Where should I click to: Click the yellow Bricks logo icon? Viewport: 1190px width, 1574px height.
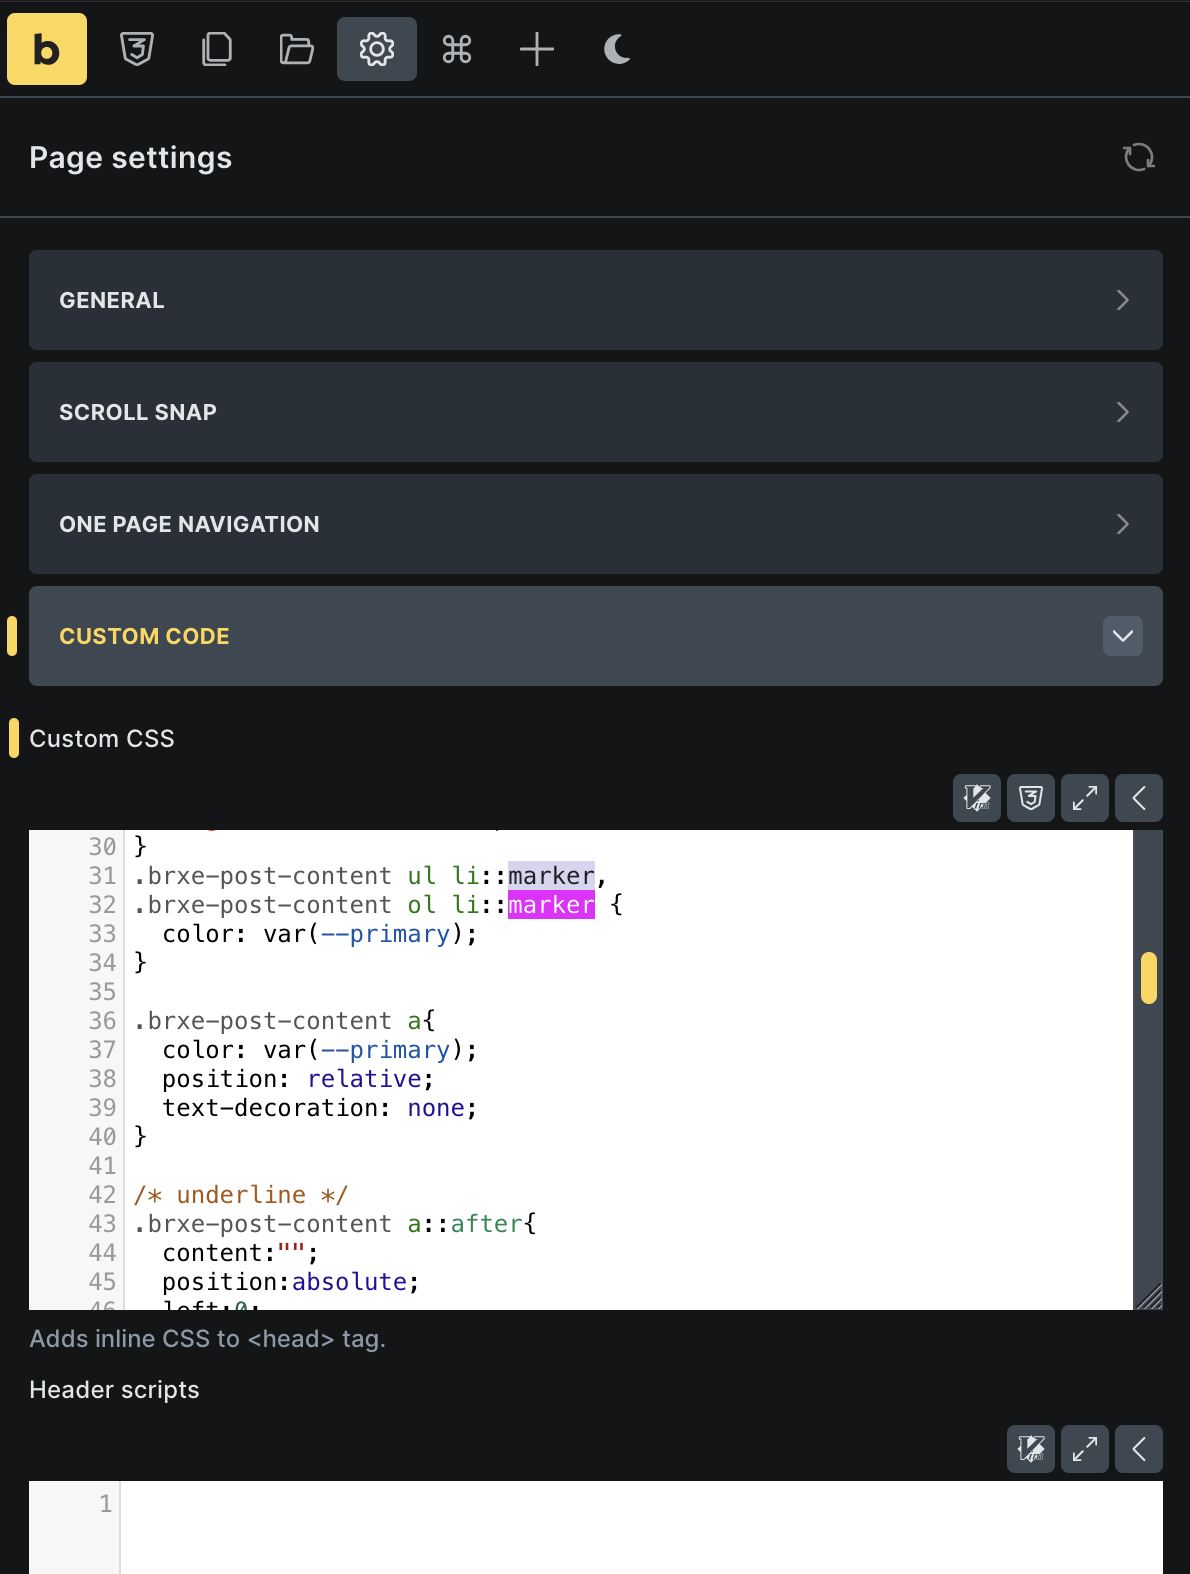pyautogui.click(x=47, y=49)
